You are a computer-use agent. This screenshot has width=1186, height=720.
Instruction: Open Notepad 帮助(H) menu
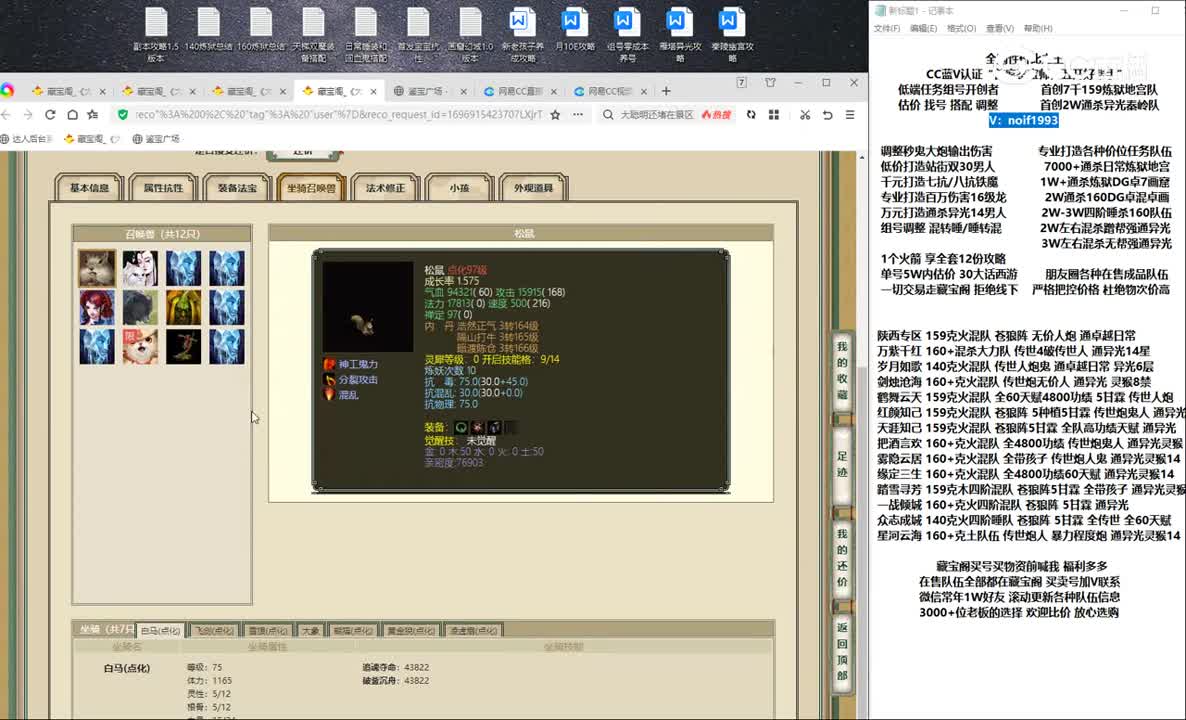tap(1038, 28)
